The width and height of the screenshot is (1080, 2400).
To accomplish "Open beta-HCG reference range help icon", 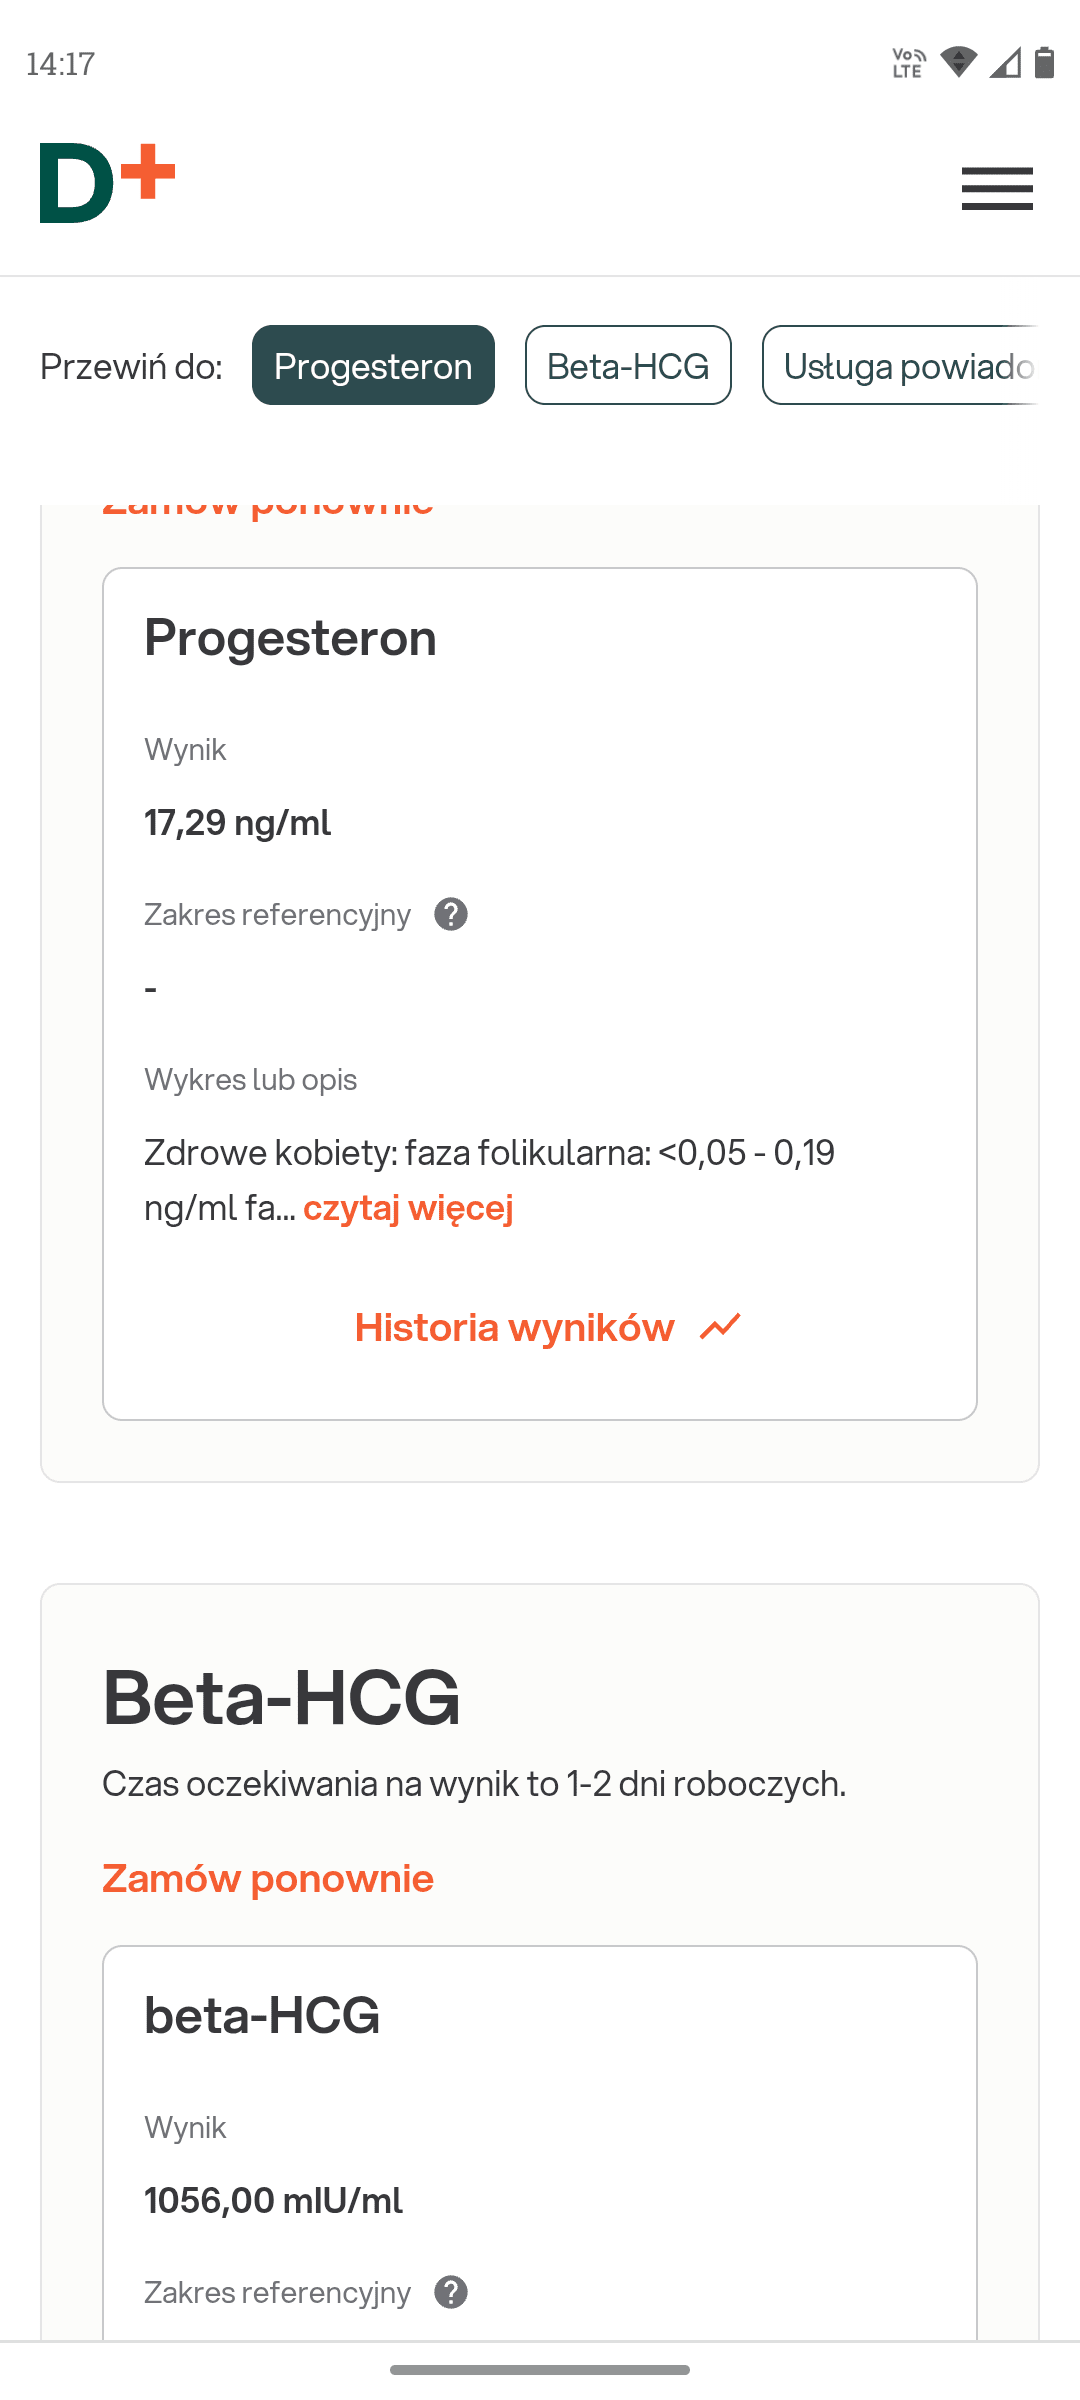I will [451, 2292].
